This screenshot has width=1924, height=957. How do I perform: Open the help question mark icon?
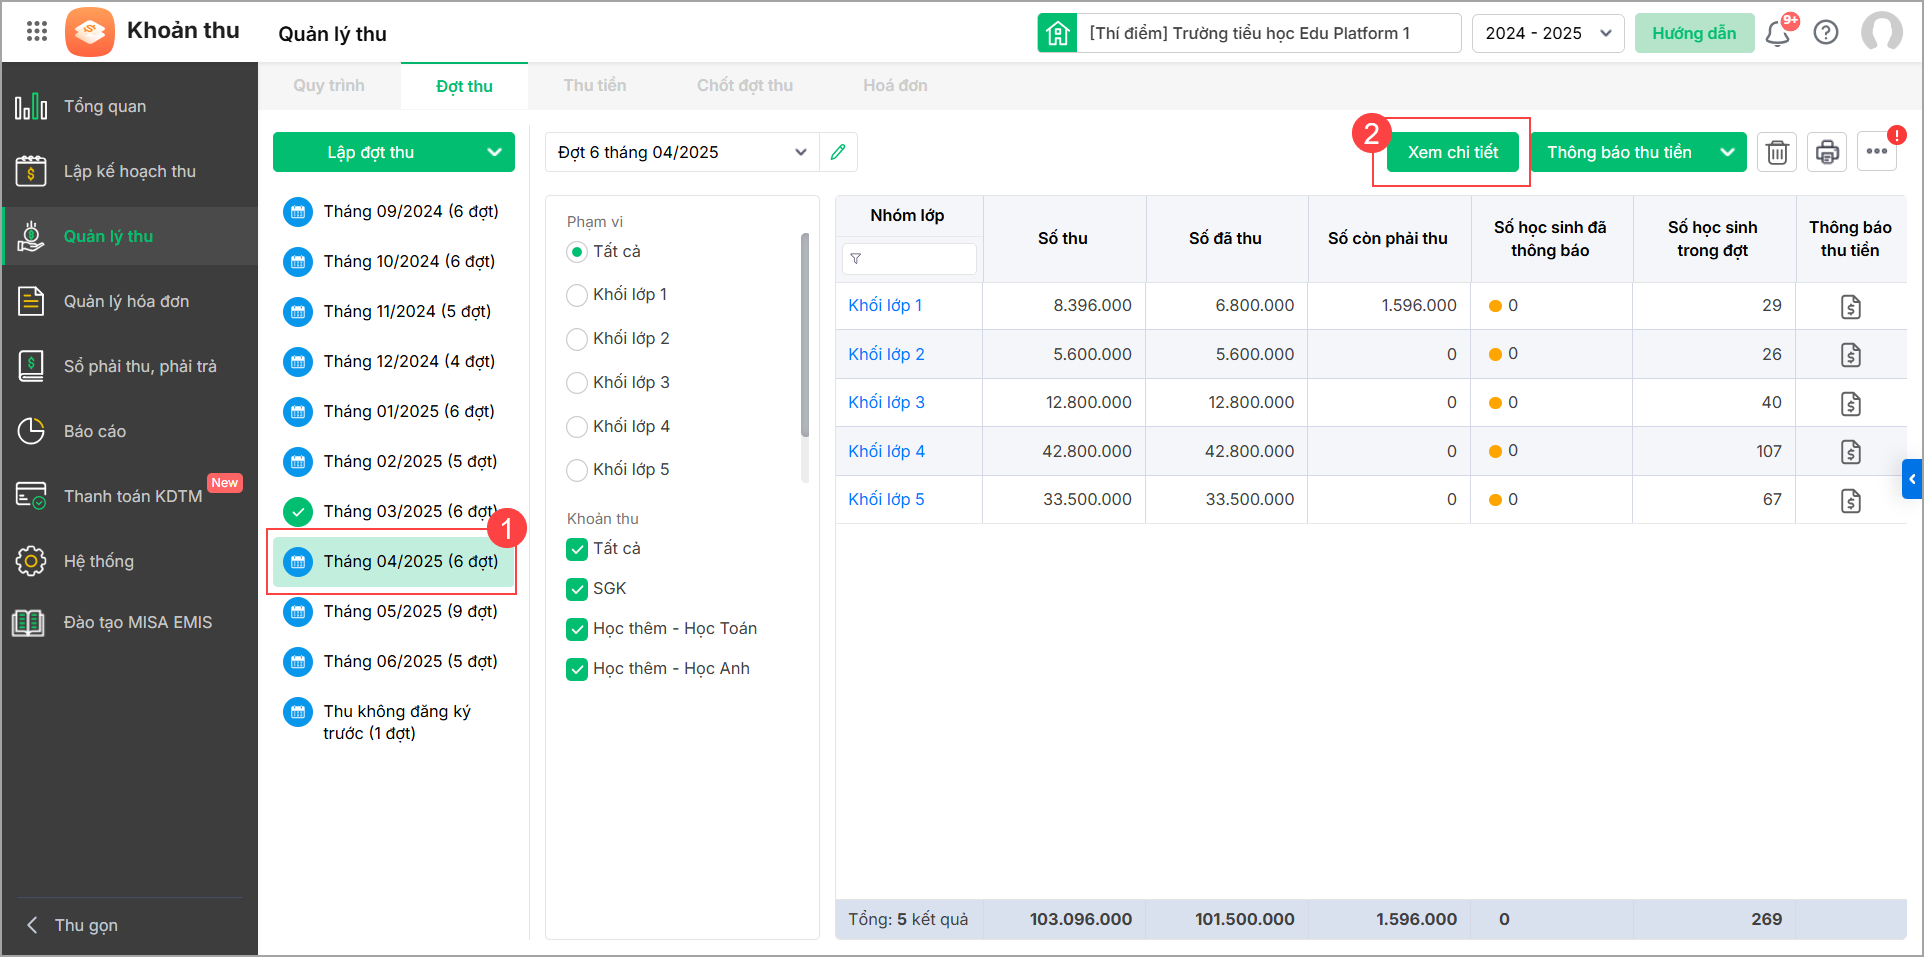click(1826, 33)
